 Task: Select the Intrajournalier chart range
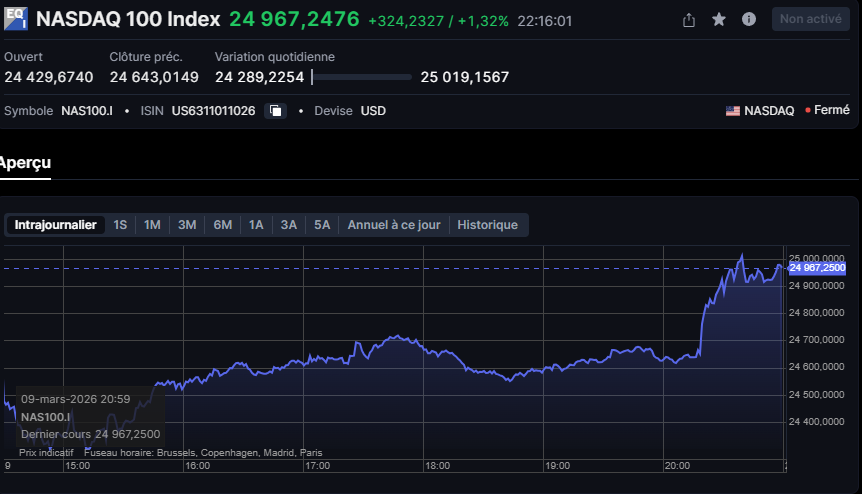(56, 225)
